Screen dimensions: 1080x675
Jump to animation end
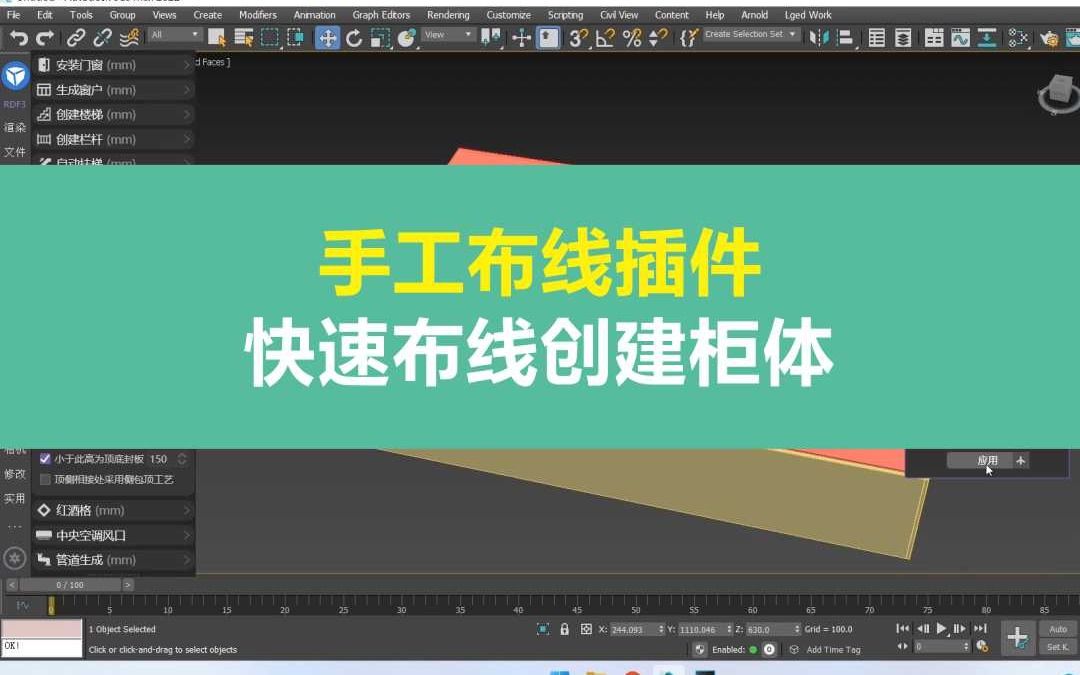(x=980, y=628)
